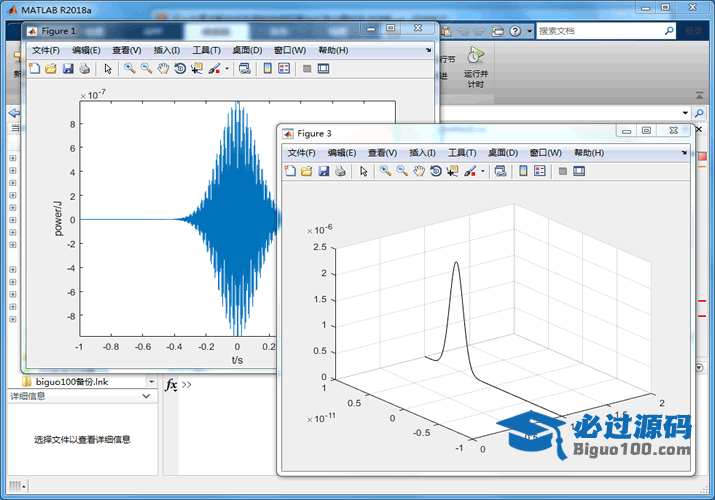715x500 pixels.
Task: Open 编辑(E) menu in Figure 1
Action: coord(86,50)
